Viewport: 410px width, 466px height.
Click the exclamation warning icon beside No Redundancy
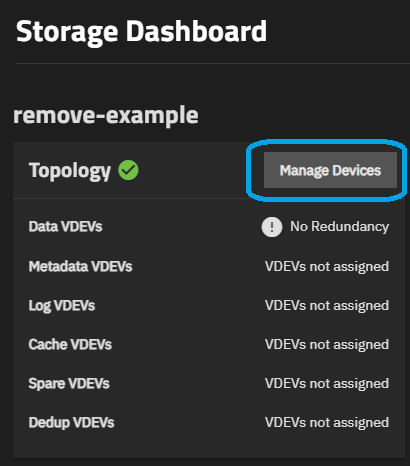[x=272, y=227]
